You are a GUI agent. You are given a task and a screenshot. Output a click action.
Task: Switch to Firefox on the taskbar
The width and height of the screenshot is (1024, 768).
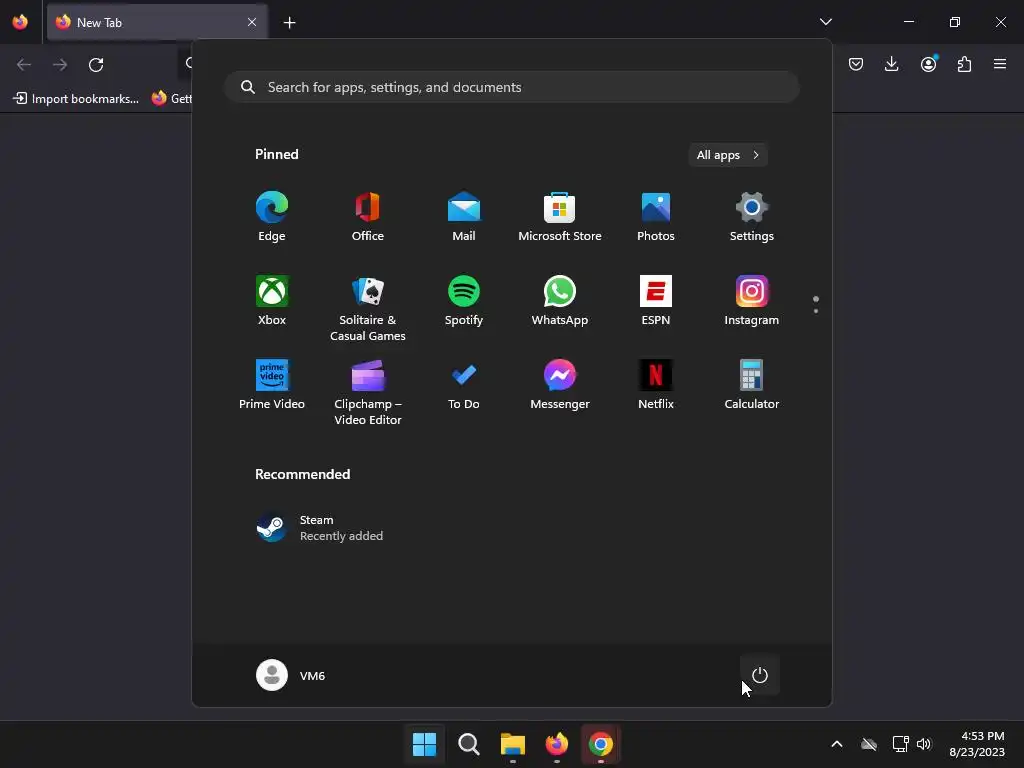(x=557, y=744)
